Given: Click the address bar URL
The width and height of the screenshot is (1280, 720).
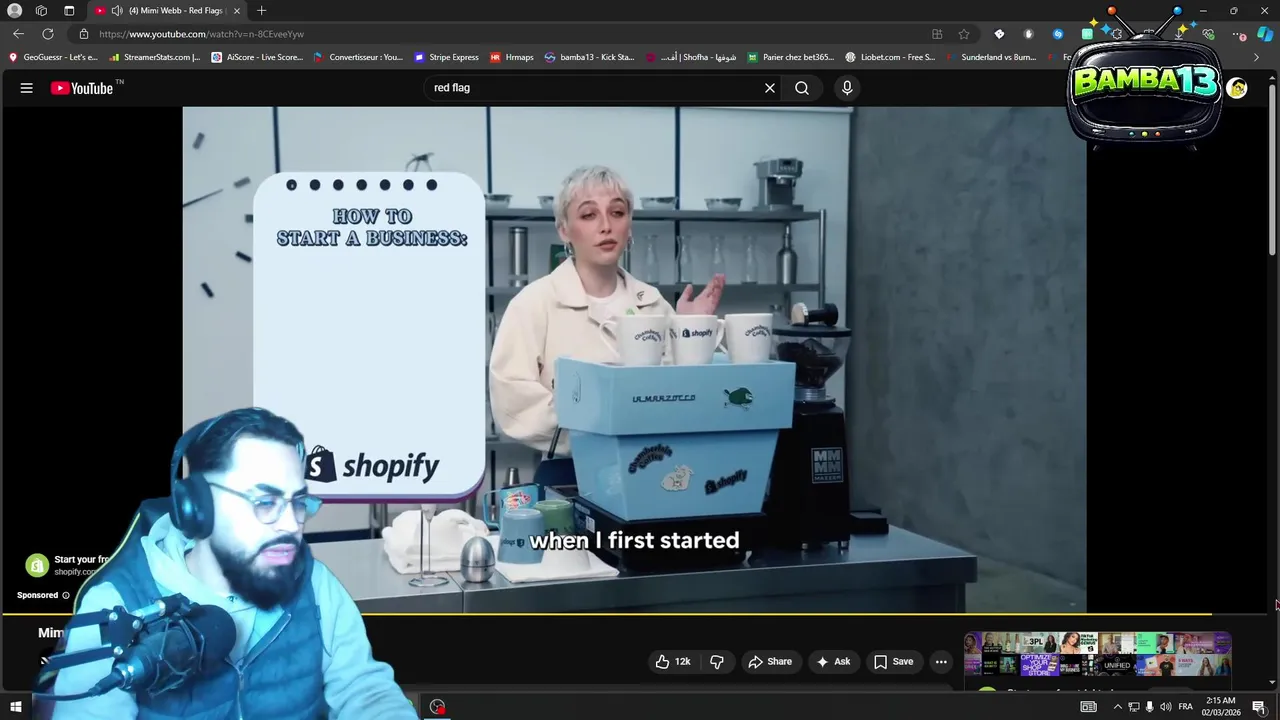Looking at the screenshot, I should 201,34.
